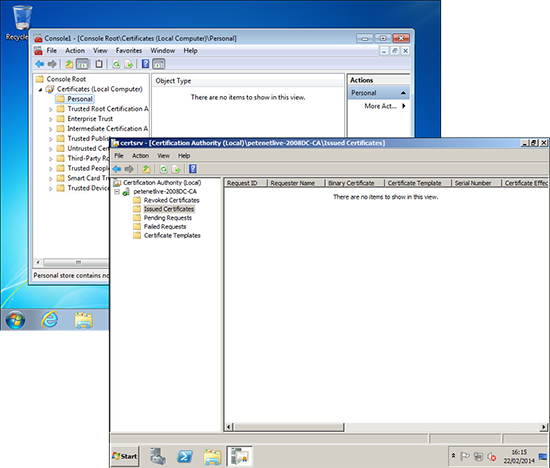Image resolution: width=550 pixels, height=468 pixels.
Task: Click Back arrow in Console1 toolbar
Action: click(40, 64)
